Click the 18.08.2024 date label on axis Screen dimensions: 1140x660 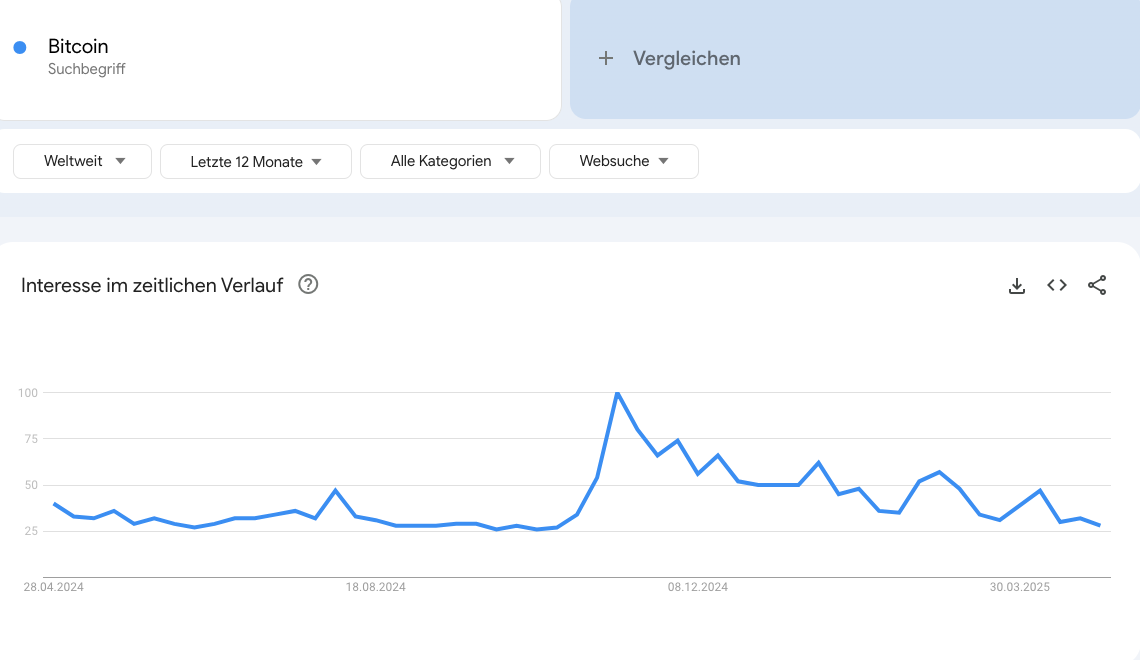coord(375,587)
